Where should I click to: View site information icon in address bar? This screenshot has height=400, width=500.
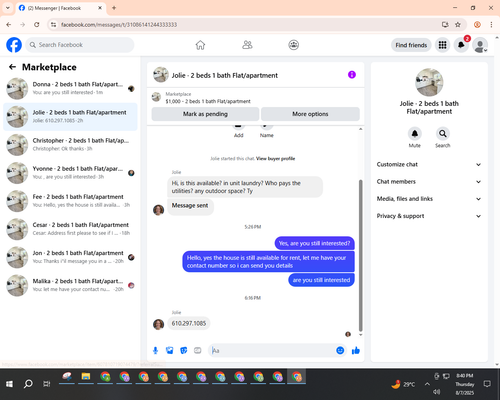(x=53, y=25)
